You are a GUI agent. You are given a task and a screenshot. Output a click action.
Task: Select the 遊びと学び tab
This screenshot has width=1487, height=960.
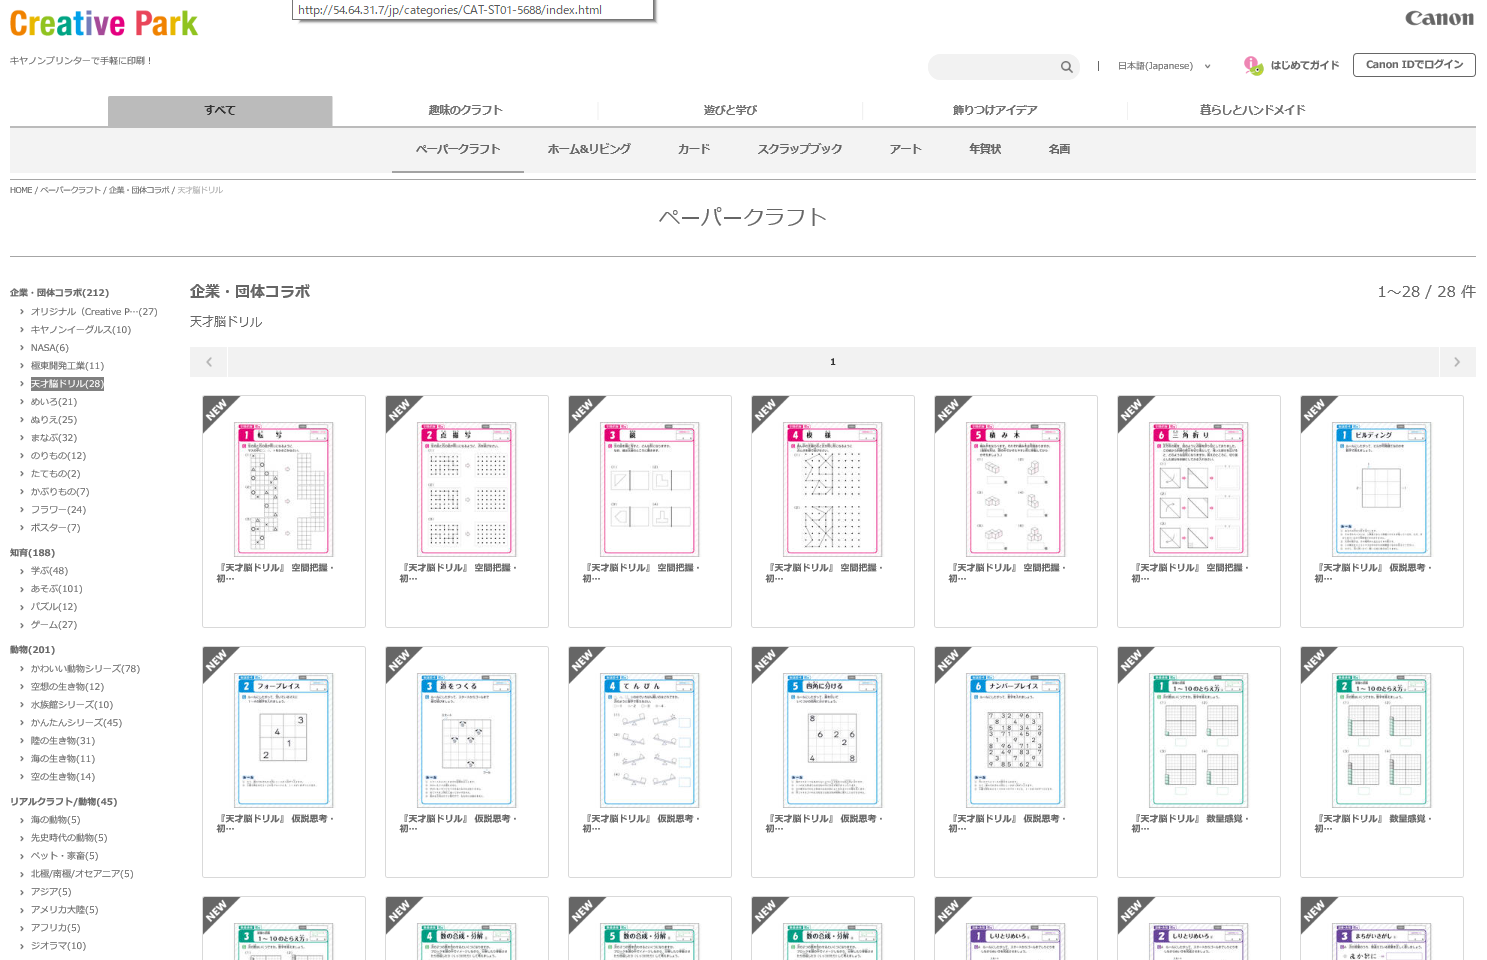point(730,110)
